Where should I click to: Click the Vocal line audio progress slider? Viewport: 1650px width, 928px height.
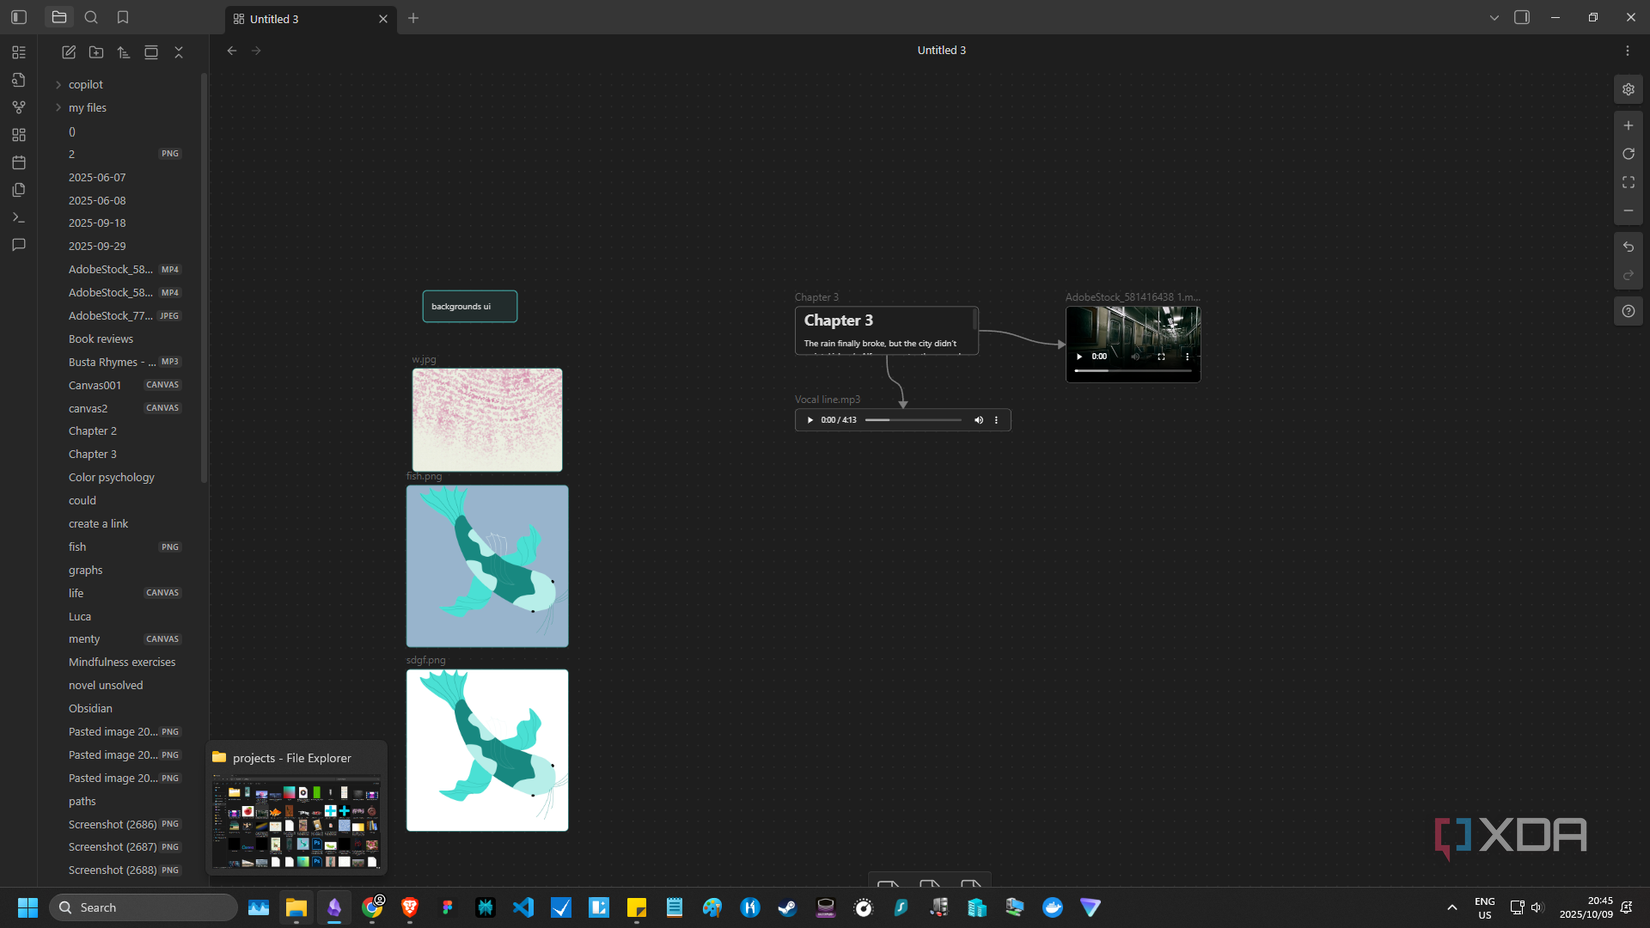(912, 420)
